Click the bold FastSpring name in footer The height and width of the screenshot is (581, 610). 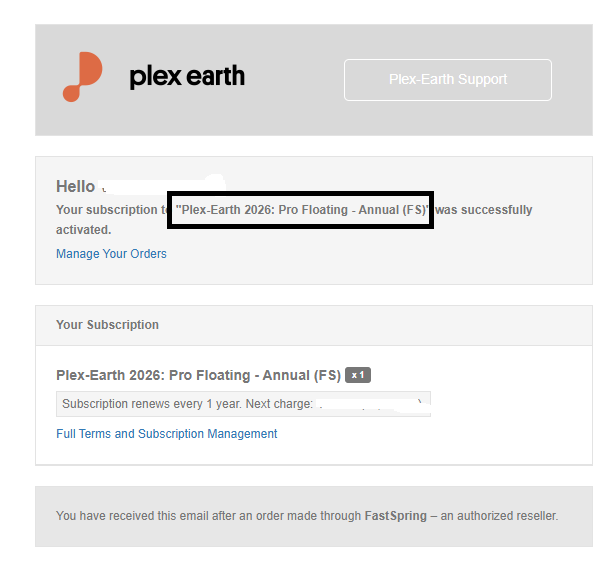396,516
